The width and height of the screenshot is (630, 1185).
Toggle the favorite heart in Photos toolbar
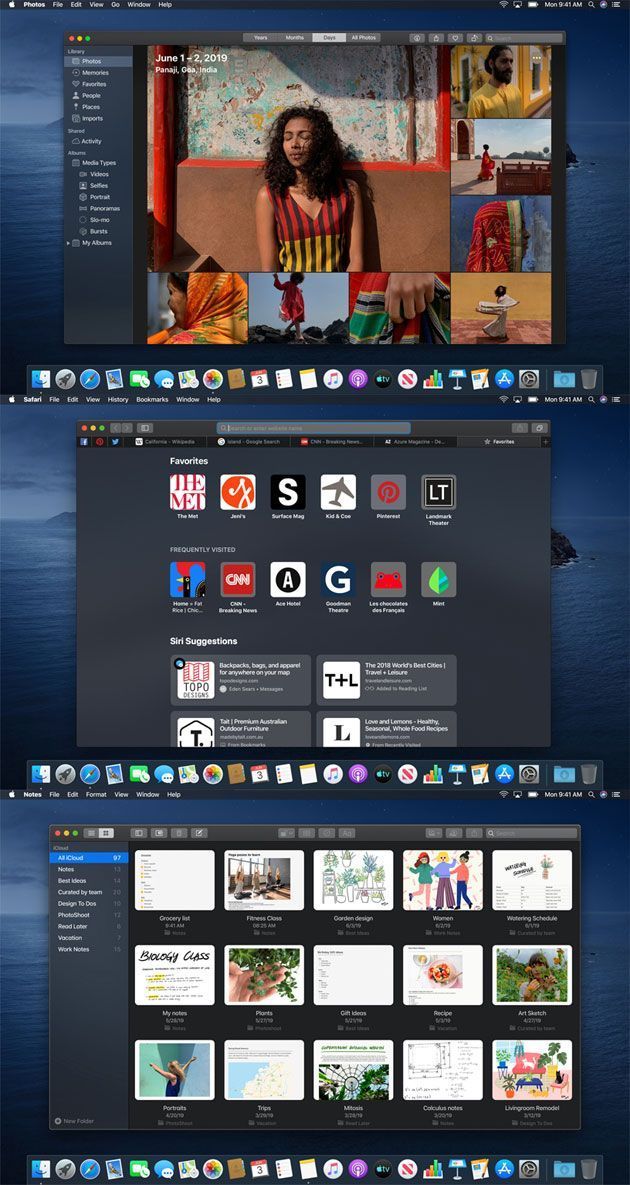point(455,38)
